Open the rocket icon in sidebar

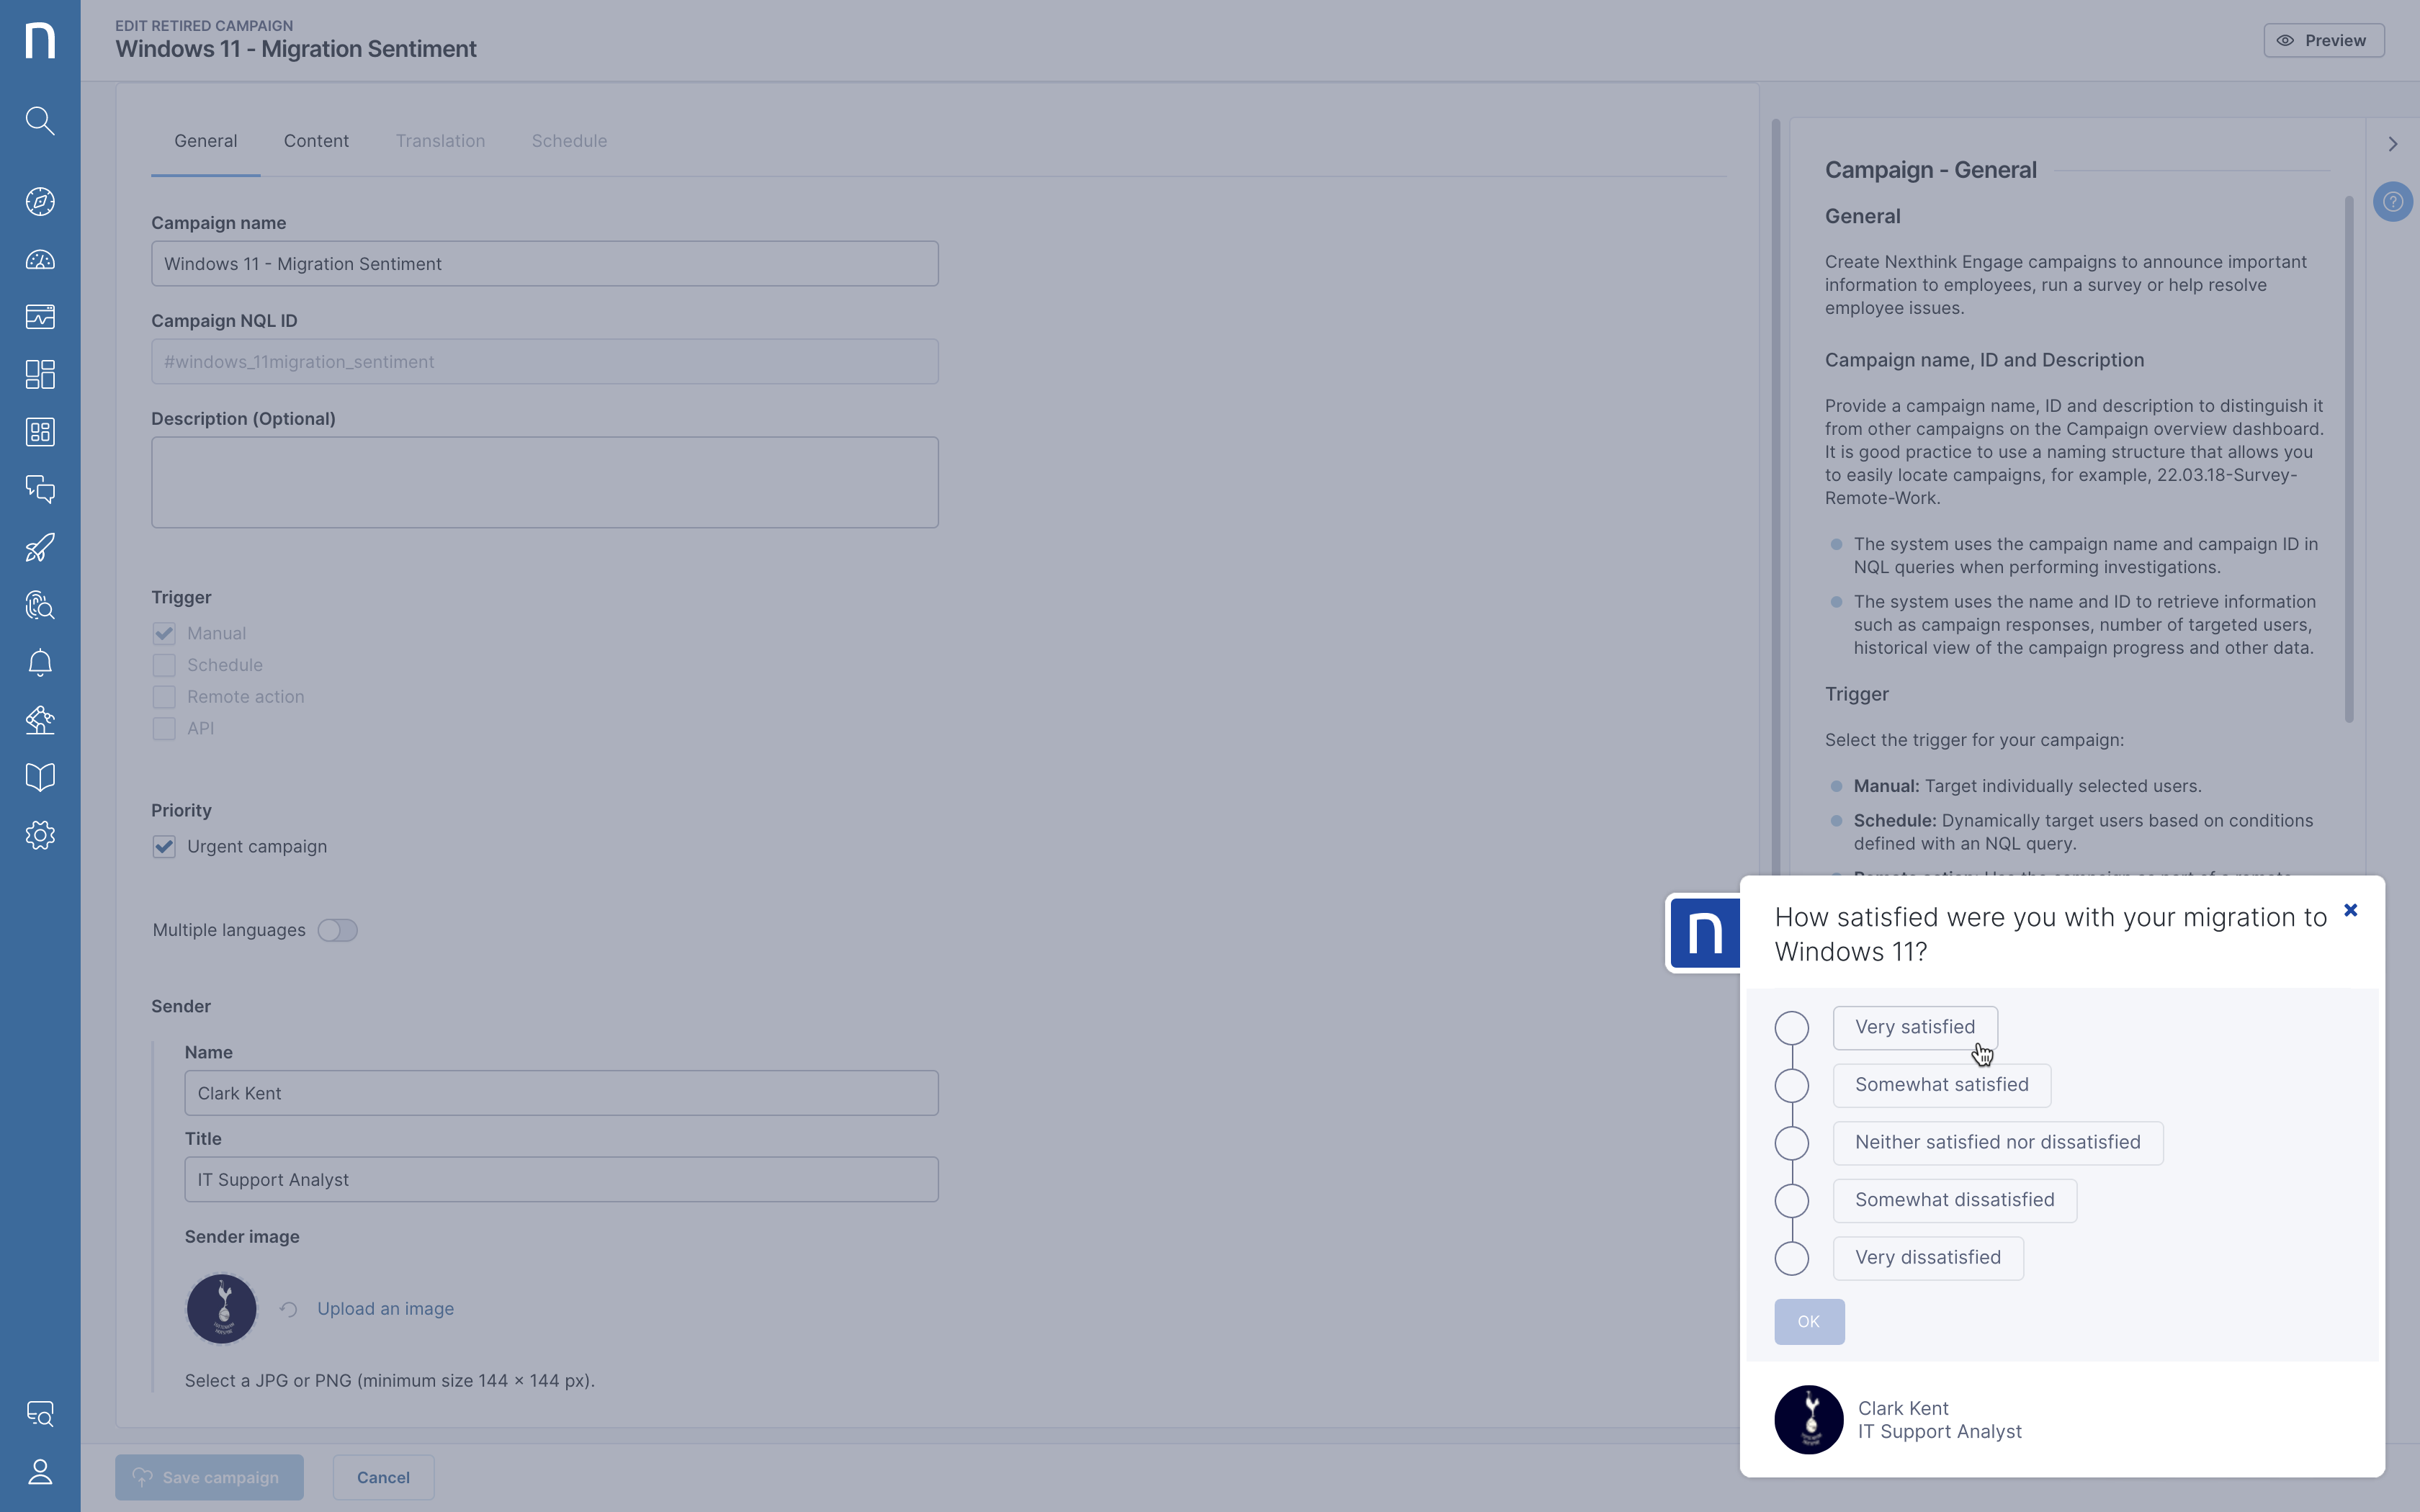(40, 547)
